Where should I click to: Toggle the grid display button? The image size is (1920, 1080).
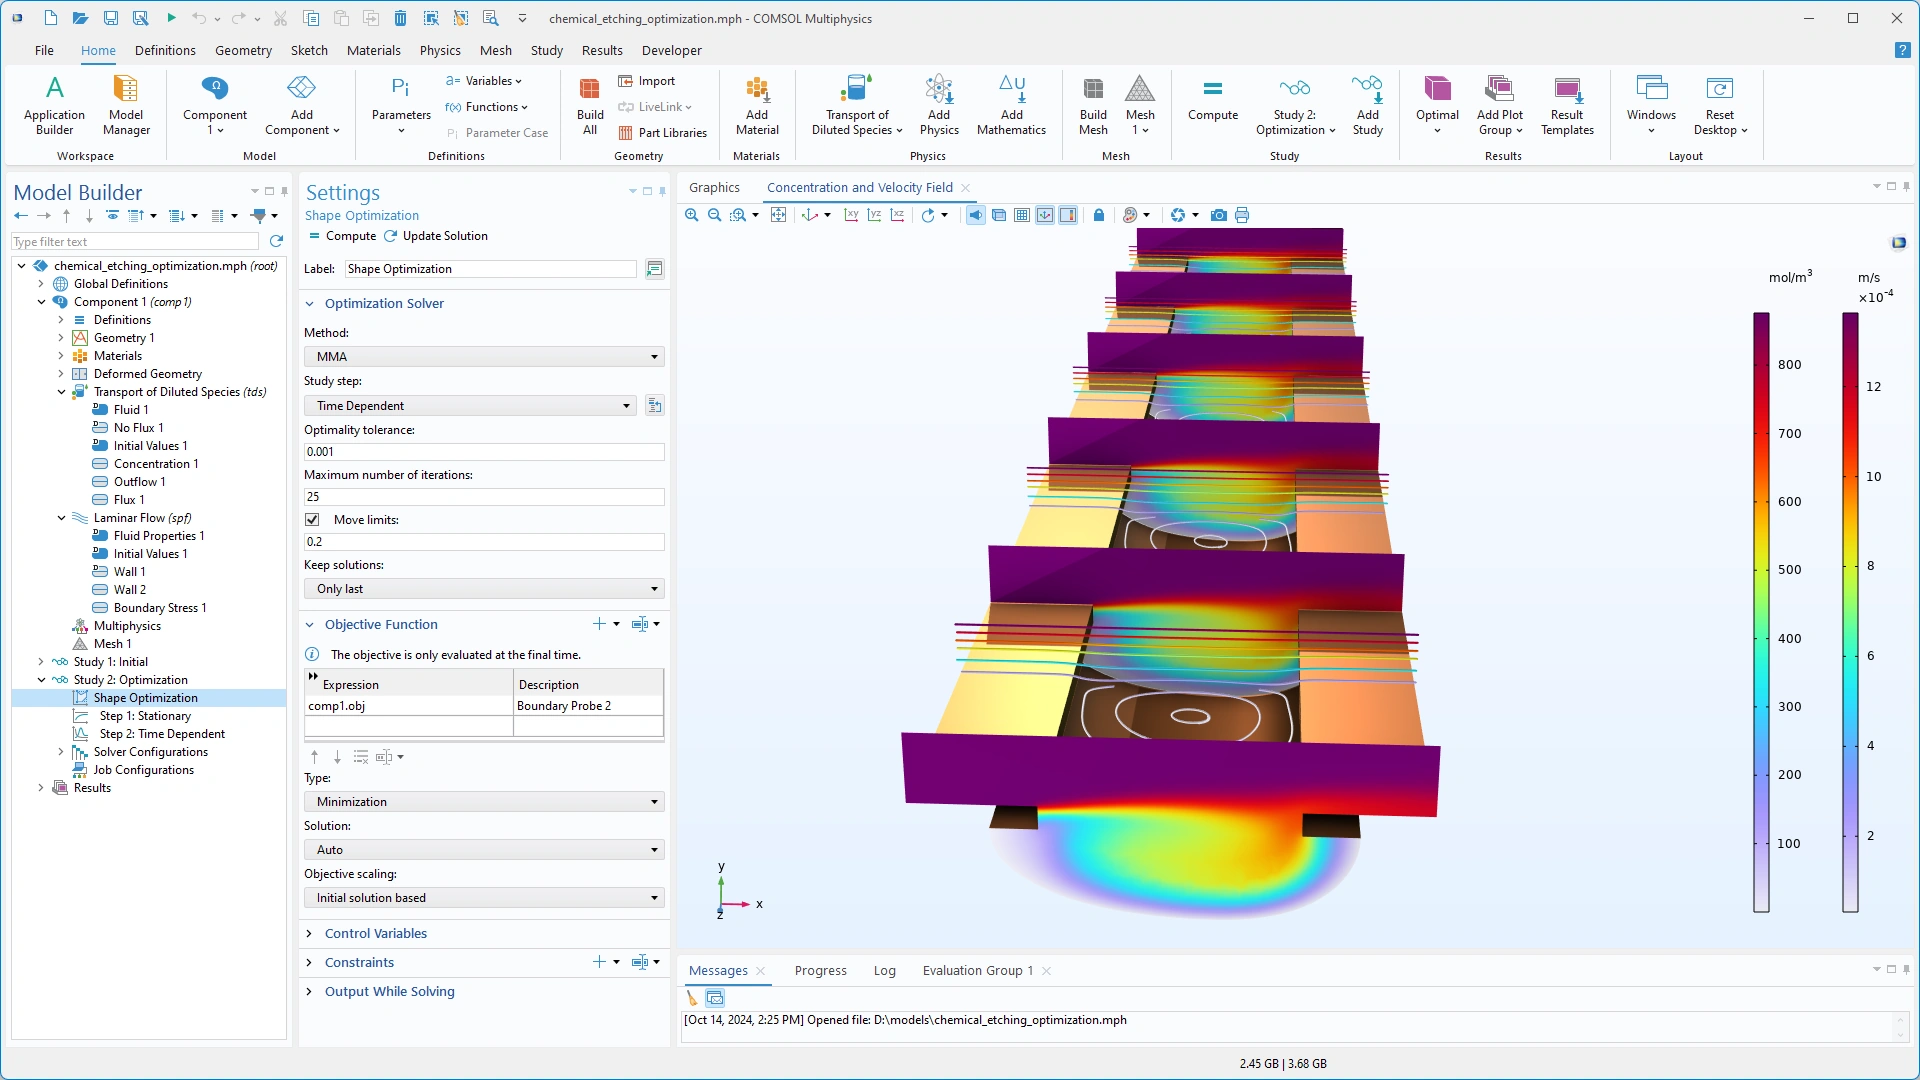click(x=1022, y=215)
